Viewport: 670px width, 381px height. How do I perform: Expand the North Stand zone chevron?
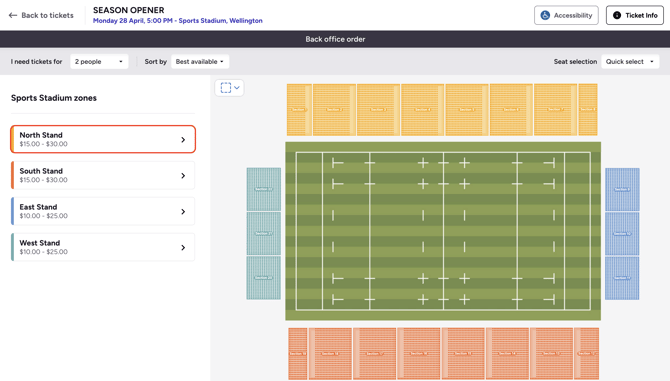(x=183, y=140)
